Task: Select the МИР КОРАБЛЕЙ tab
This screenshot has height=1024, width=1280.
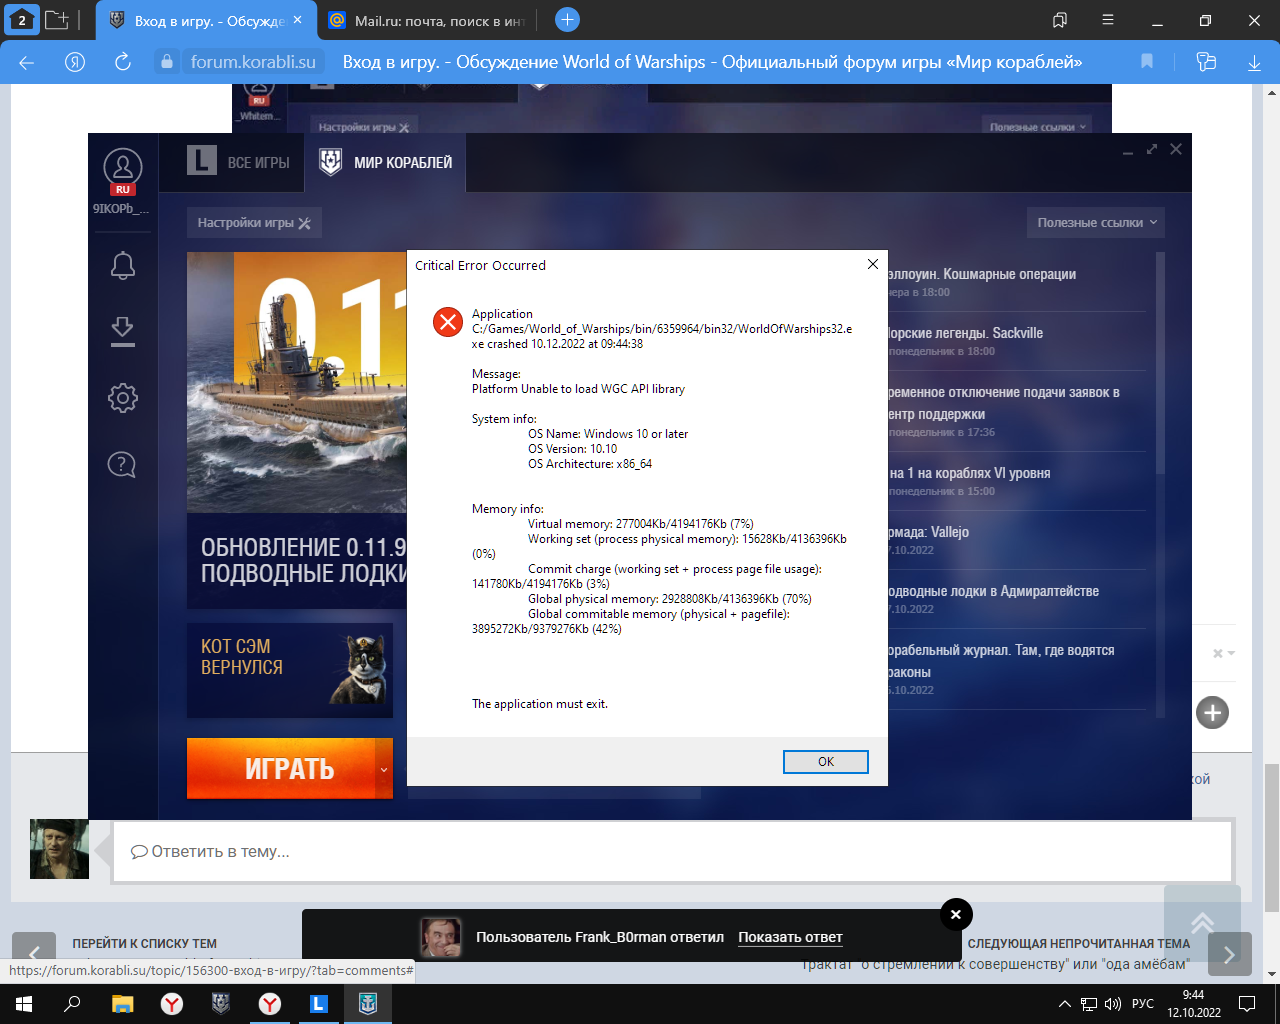Action: point(386,162)
